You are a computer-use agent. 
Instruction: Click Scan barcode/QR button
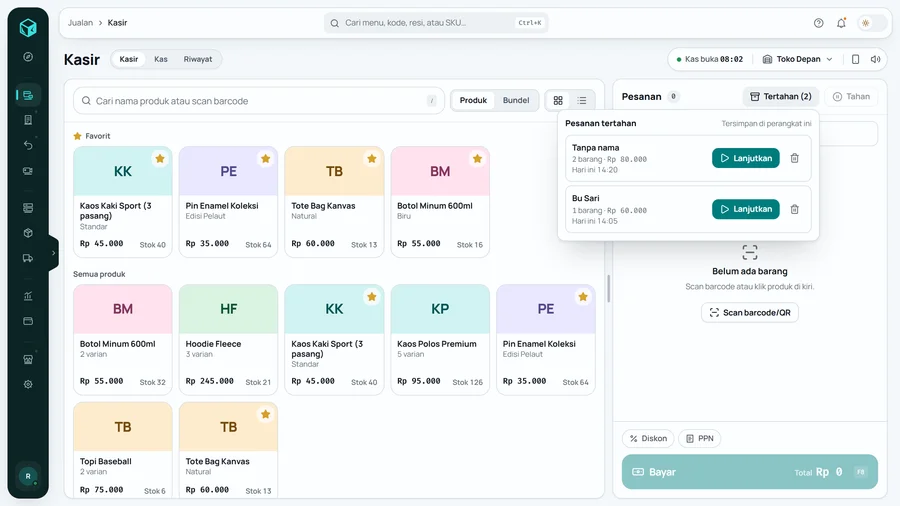click(750, 313)
